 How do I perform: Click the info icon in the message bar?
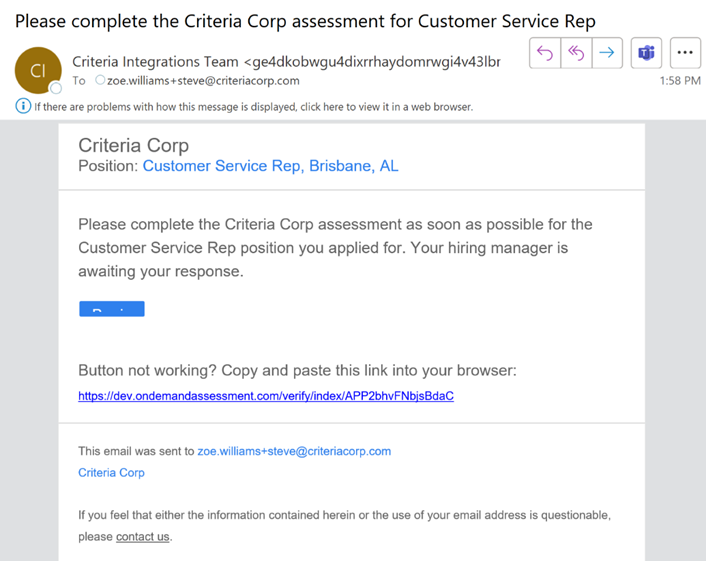23,106
